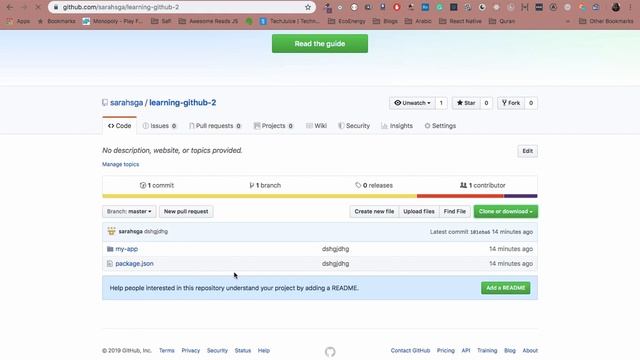Expand the Awesome Reads JS bookmarks folder
Viewport: 640px width, 360px height.
(x=209, y=21)
